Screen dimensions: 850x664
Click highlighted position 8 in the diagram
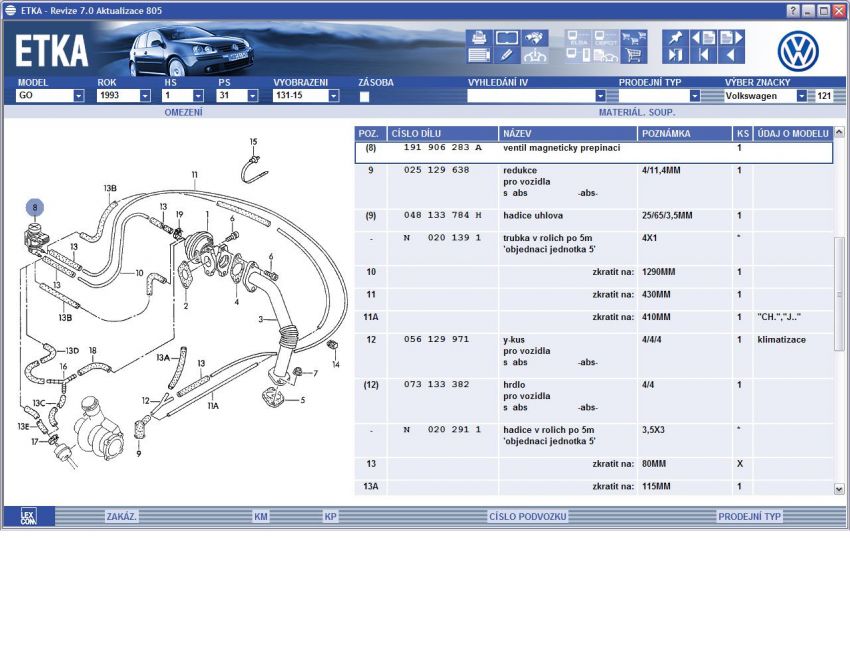pyautogui.click(x=35, y=207)
